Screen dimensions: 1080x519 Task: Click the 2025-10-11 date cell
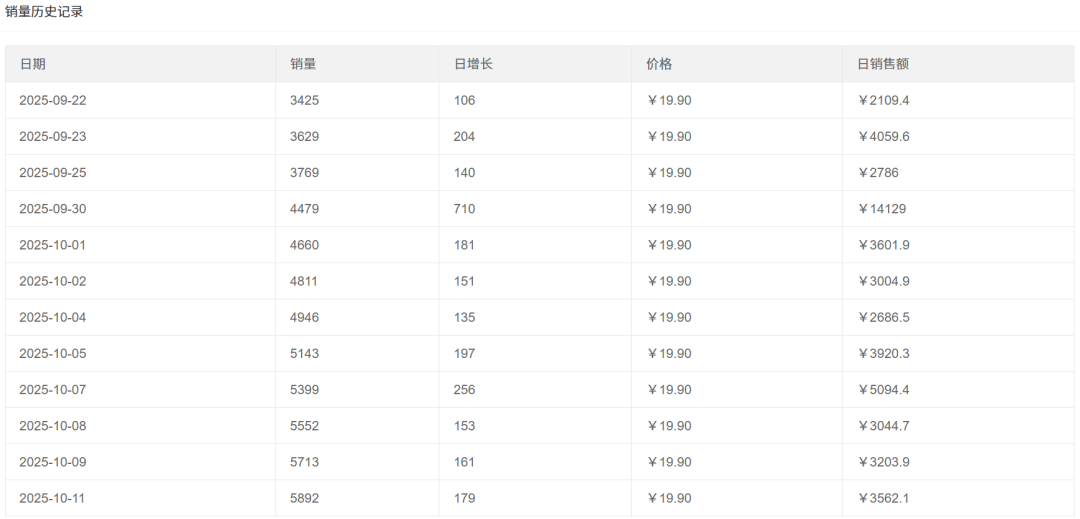coord(53,498)
